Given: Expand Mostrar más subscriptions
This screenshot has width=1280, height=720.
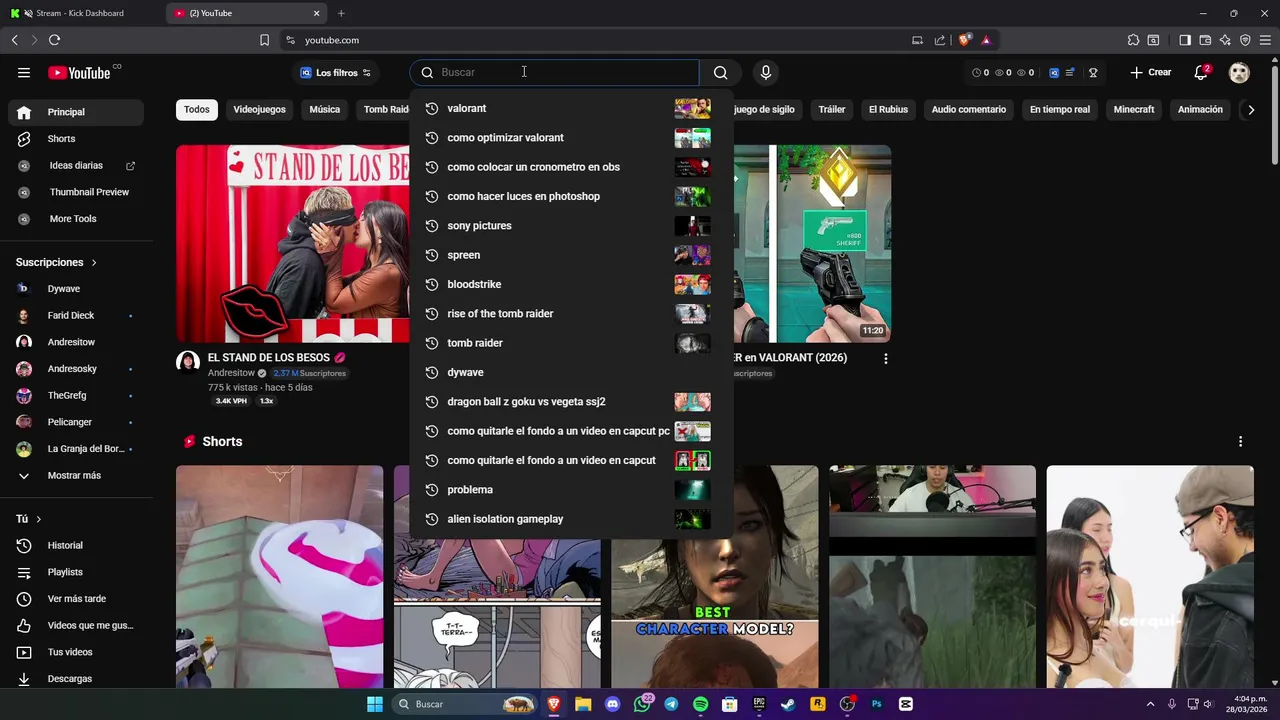Looking at the screenshot, I should pos(76,476).
